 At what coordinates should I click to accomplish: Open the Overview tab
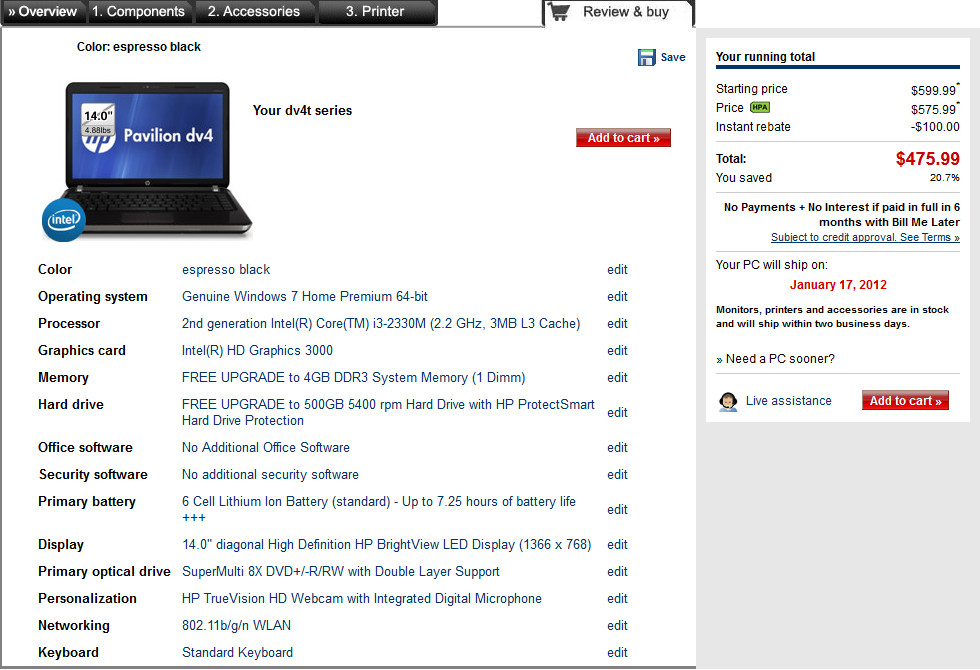click(43, 12)
